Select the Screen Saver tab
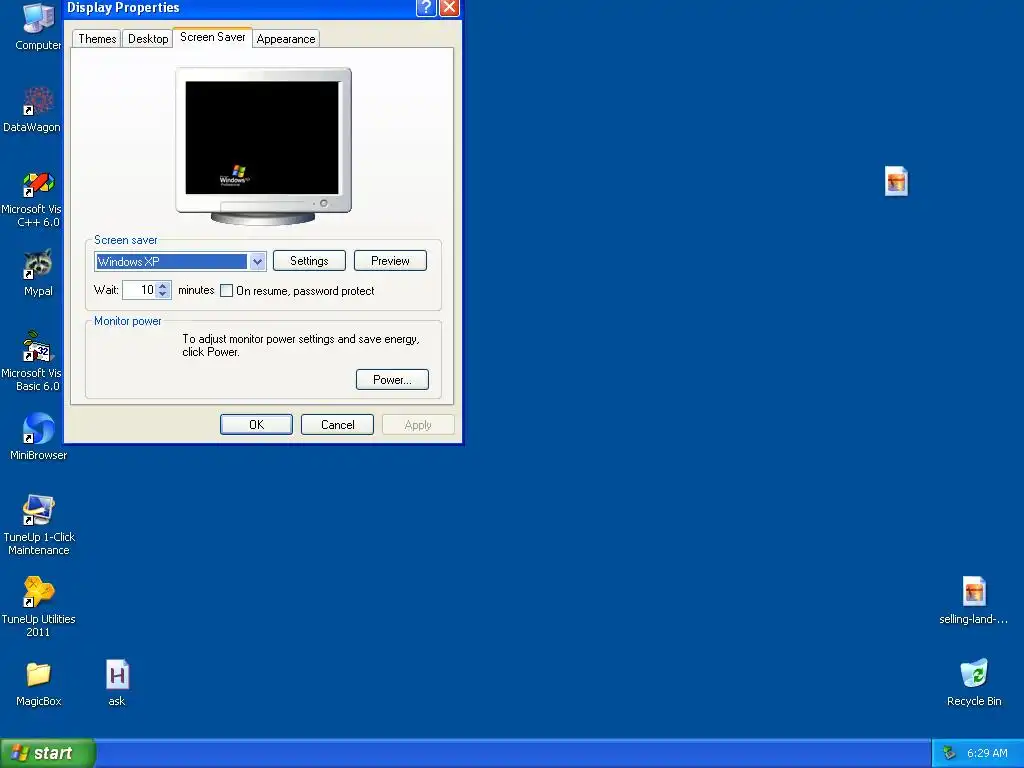The image size is (1024, 768). pyautogui.click(x=212, y=37)
